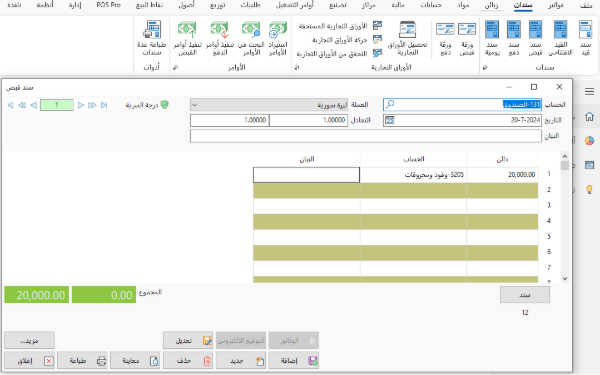Click طباعة عدة سندات print icon
The width and height of the screenshot is (600, 375).
click(x=152, y=38)
